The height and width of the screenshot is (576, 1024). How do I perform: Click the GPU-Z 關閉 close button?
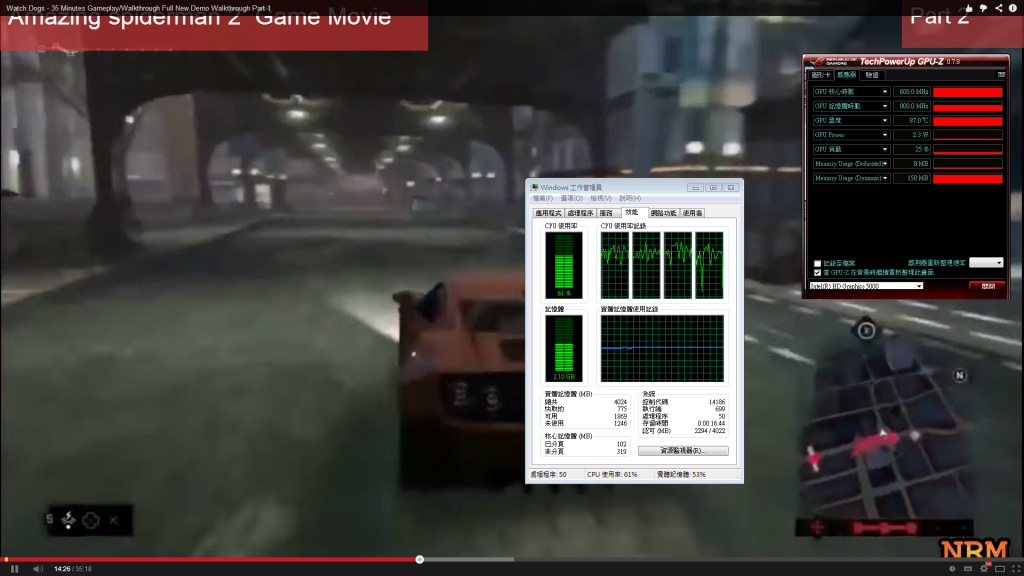click(987, 286)
